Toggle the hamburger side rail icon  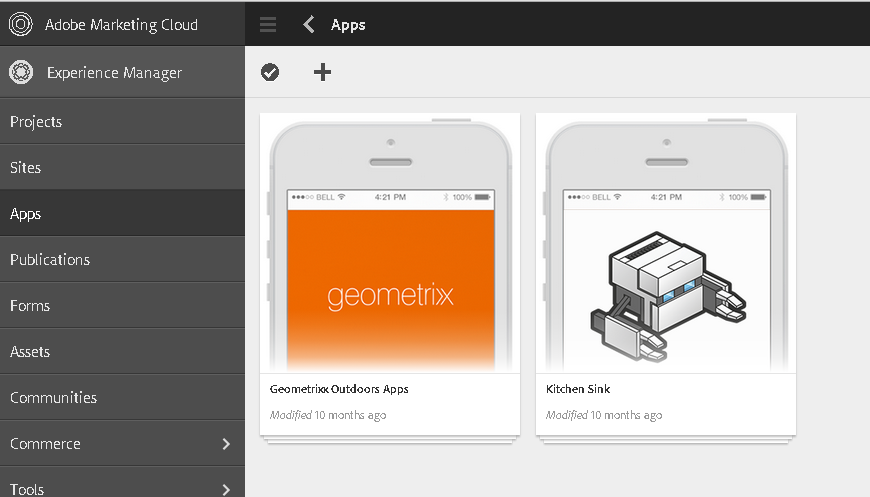click(268, 24)
